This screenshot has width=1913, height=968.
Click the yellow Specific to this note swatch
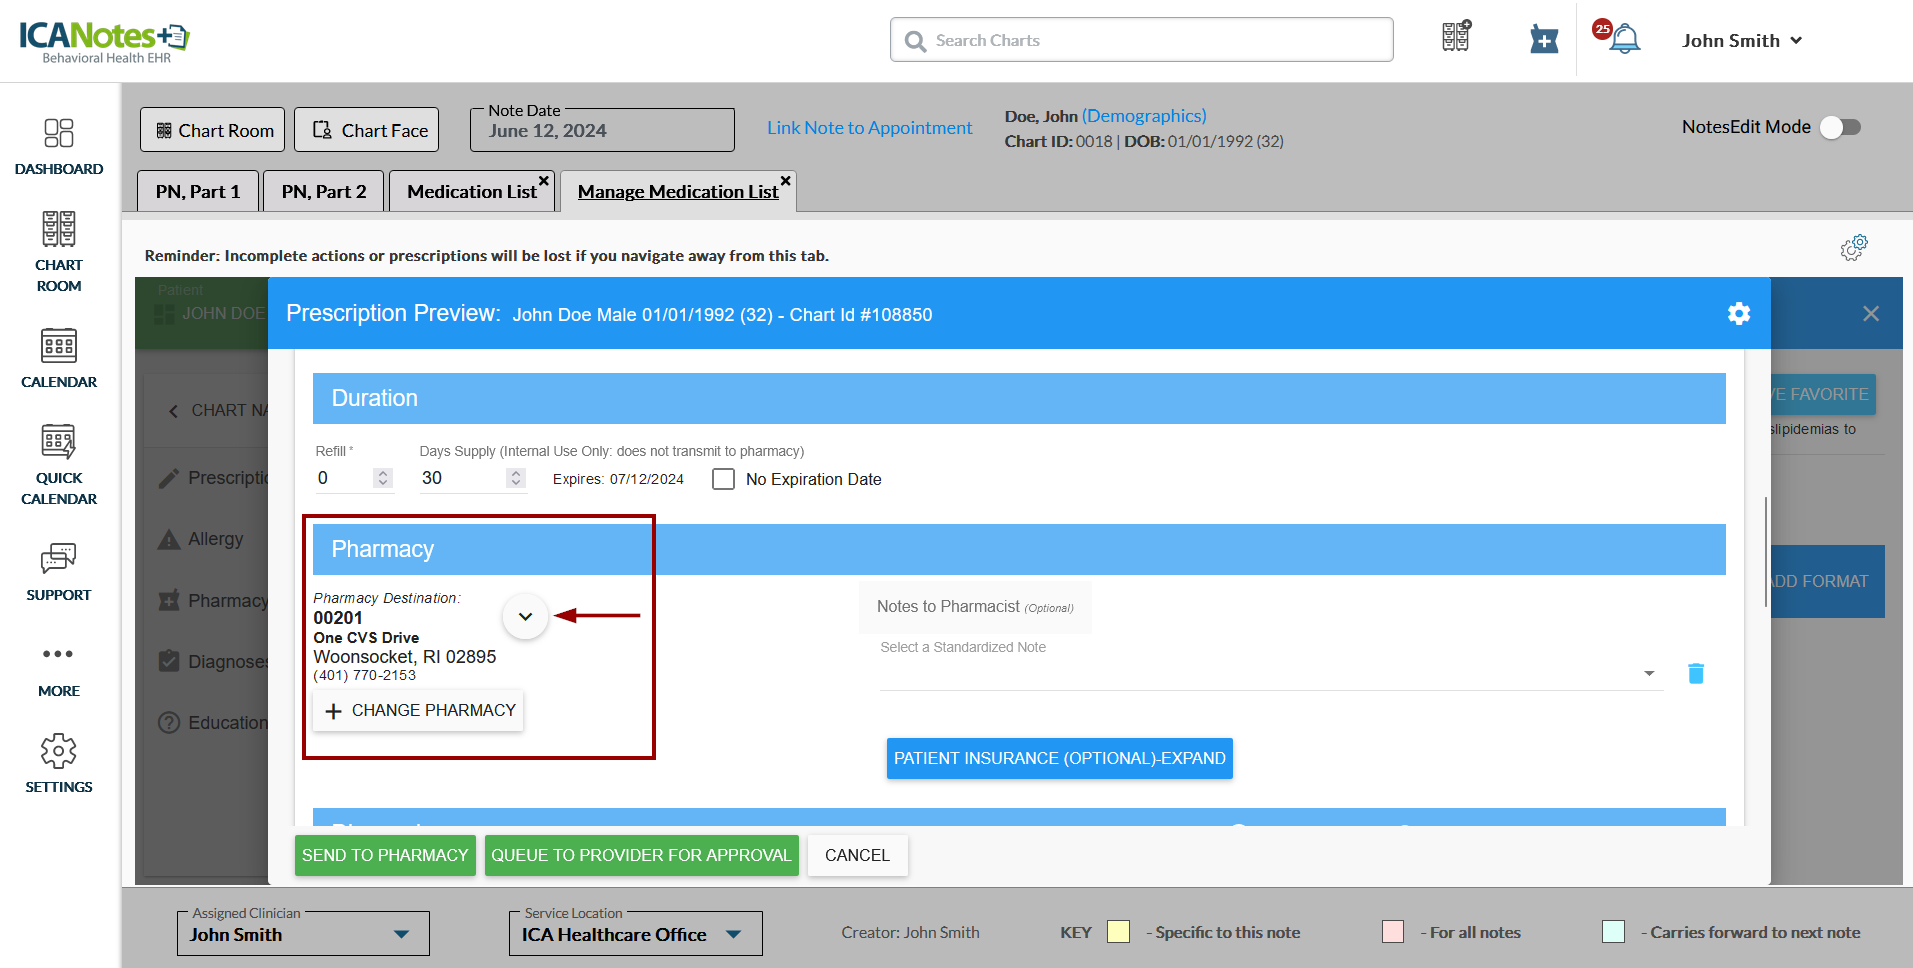(x=1118, y=932)
